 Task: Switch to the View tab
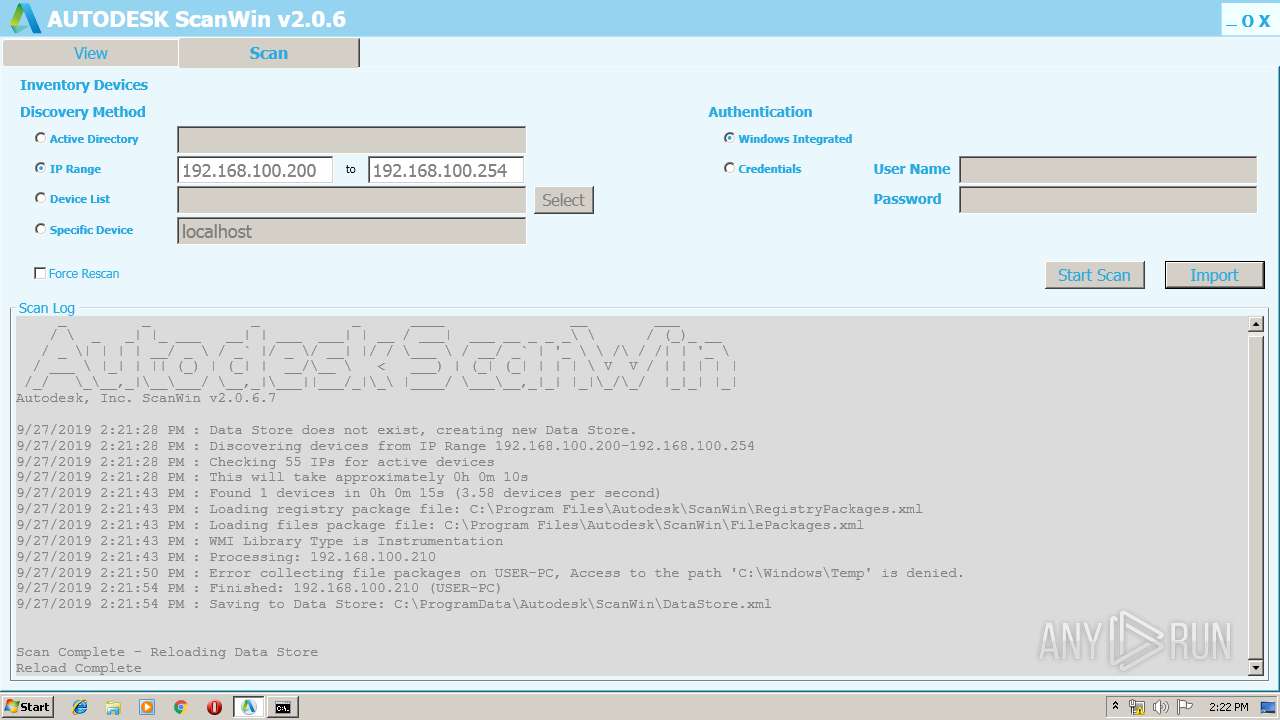click(x=91, y=53)
